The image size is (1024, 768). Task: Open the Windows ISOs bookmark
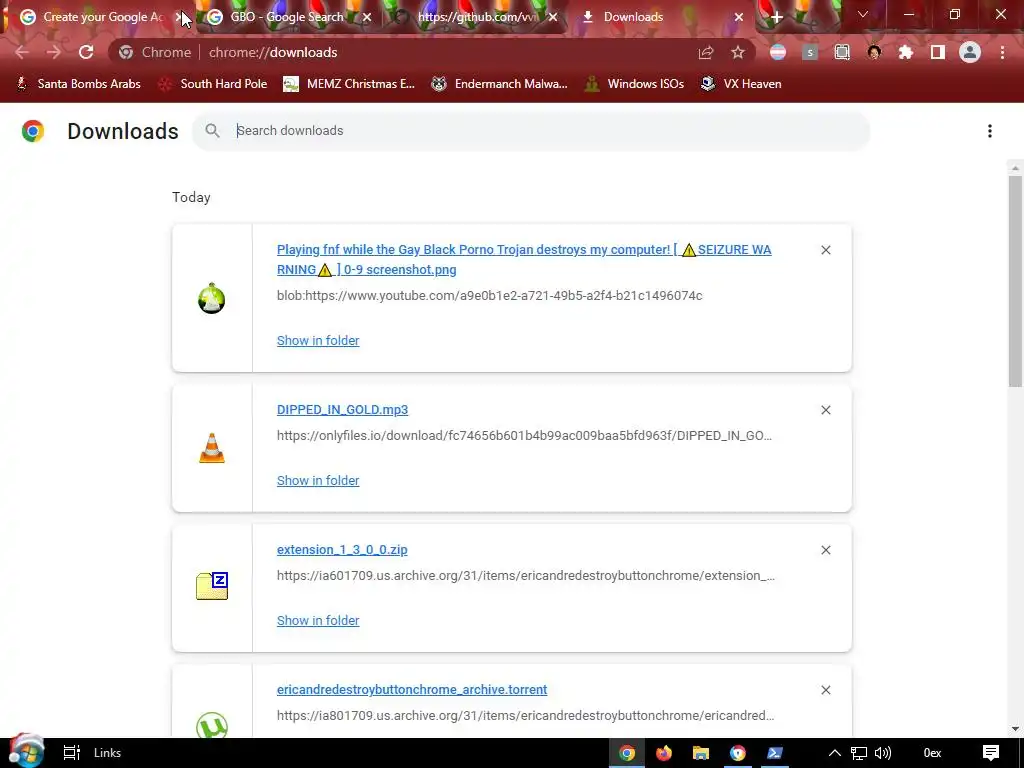pyautogui.click(x=634, y=84)
